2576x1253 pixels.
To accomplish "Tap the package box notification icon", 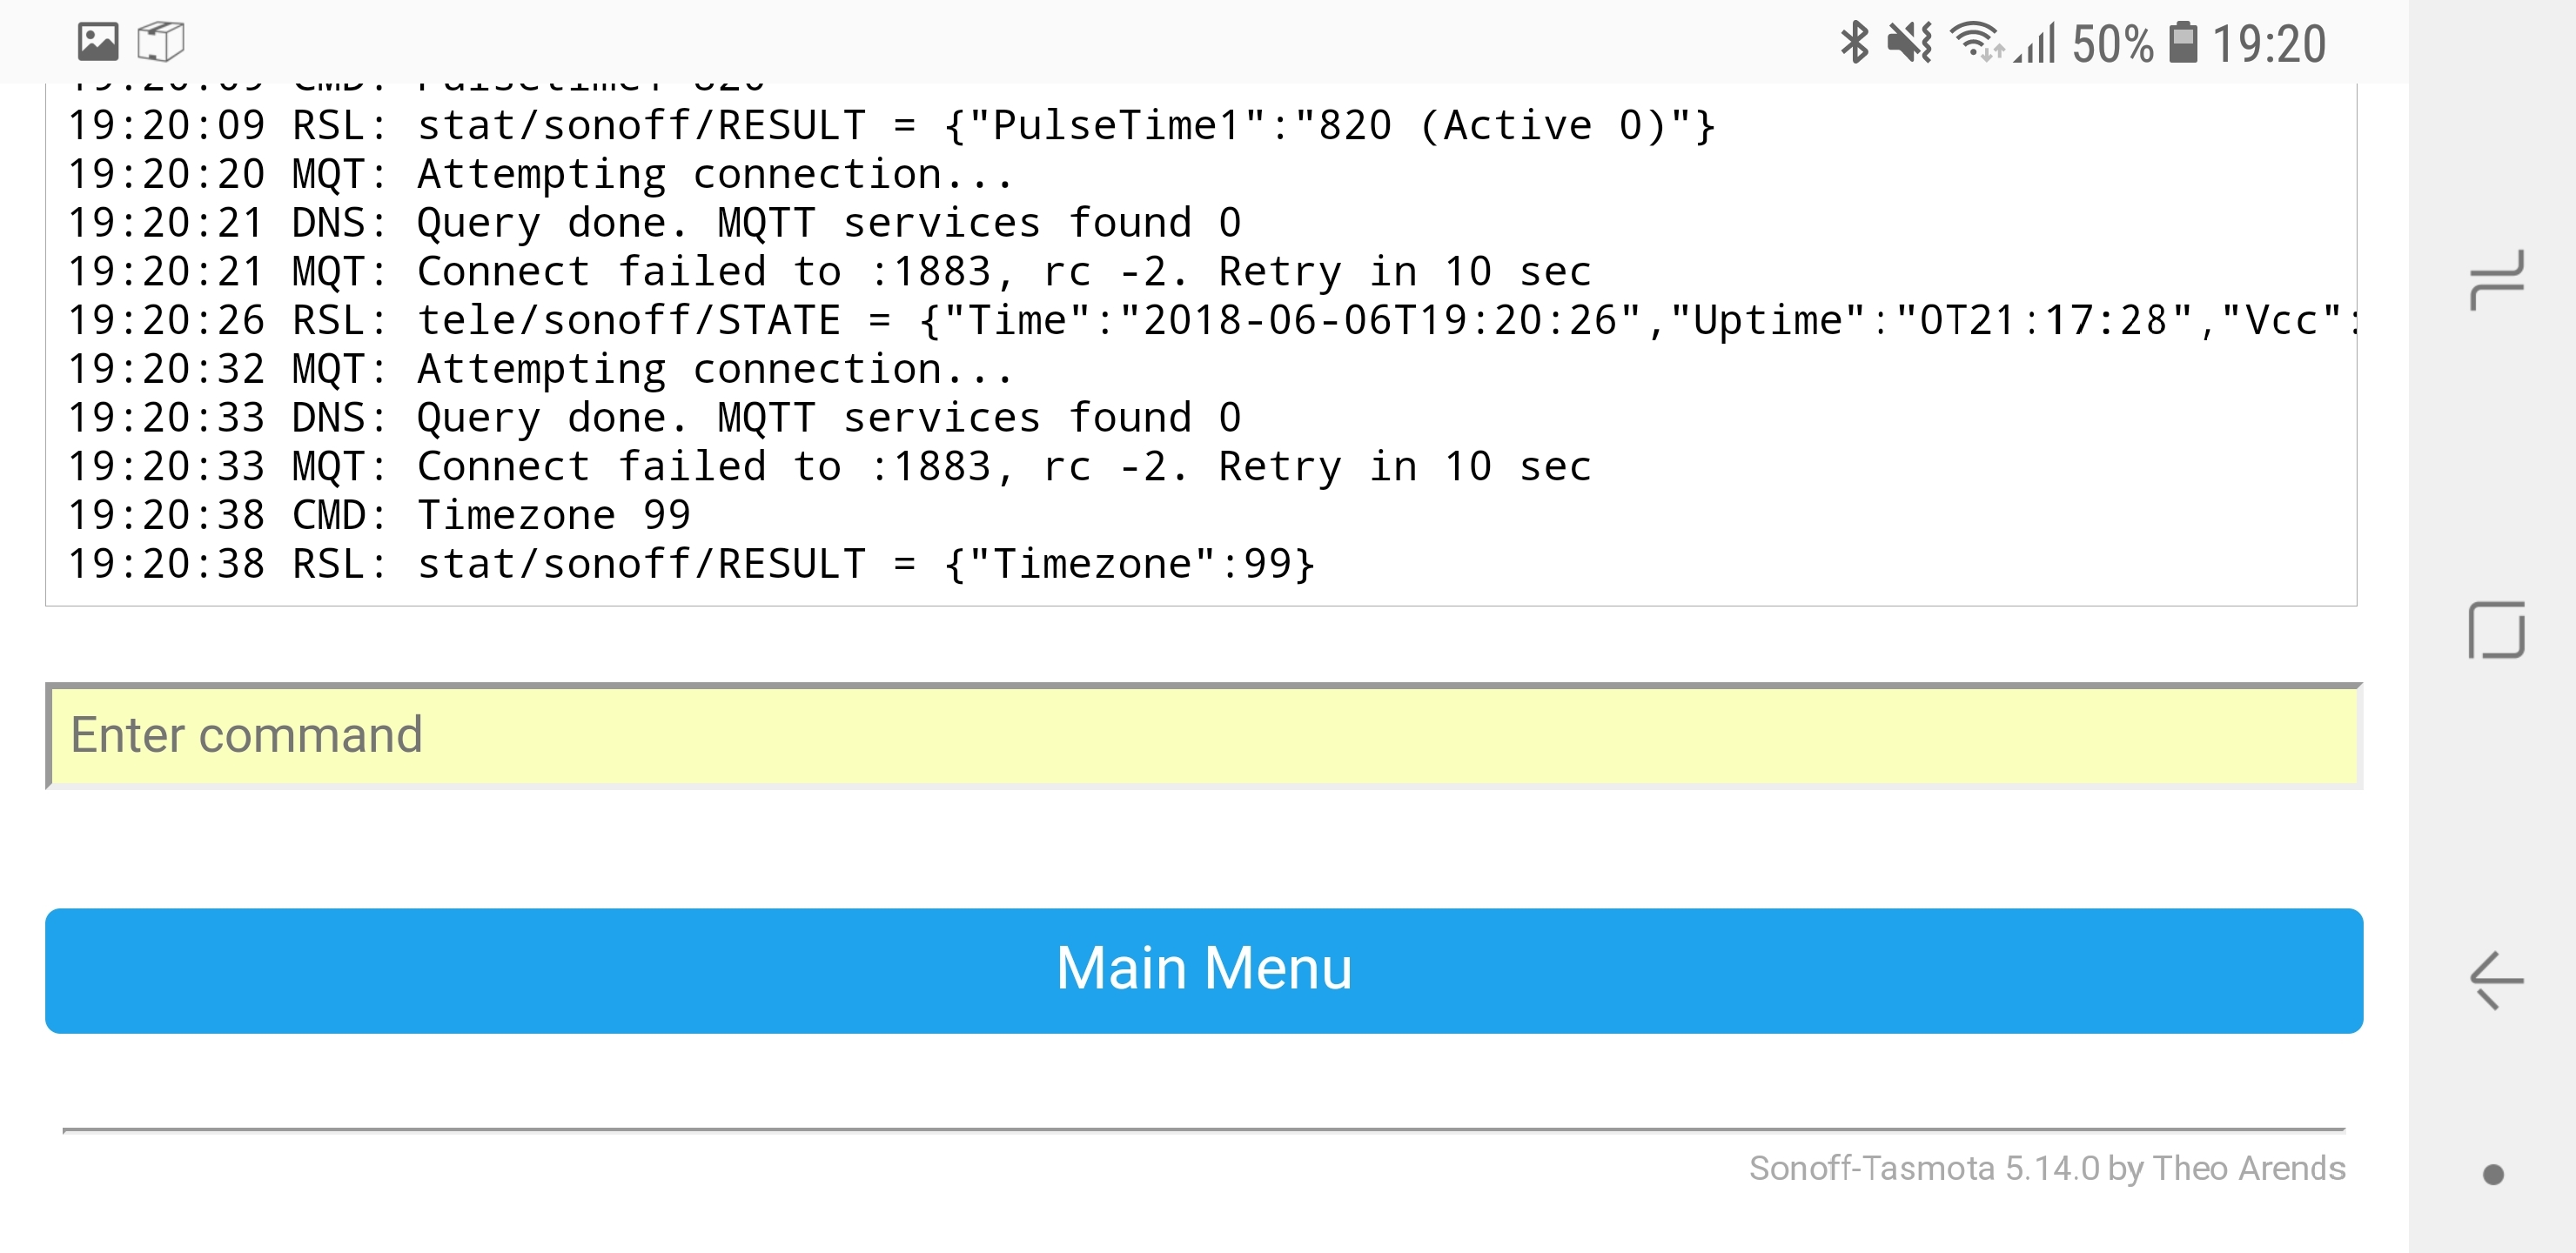I will (x=160, y=42).
